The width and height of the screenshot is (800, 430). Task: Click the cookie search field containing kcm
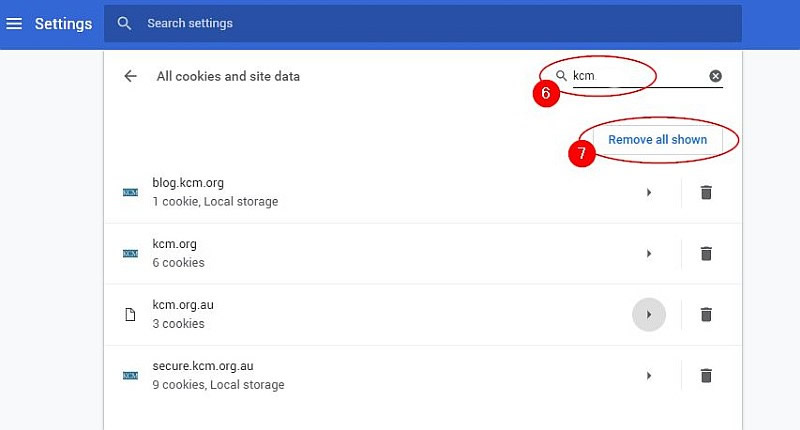[x=638, y=76]
